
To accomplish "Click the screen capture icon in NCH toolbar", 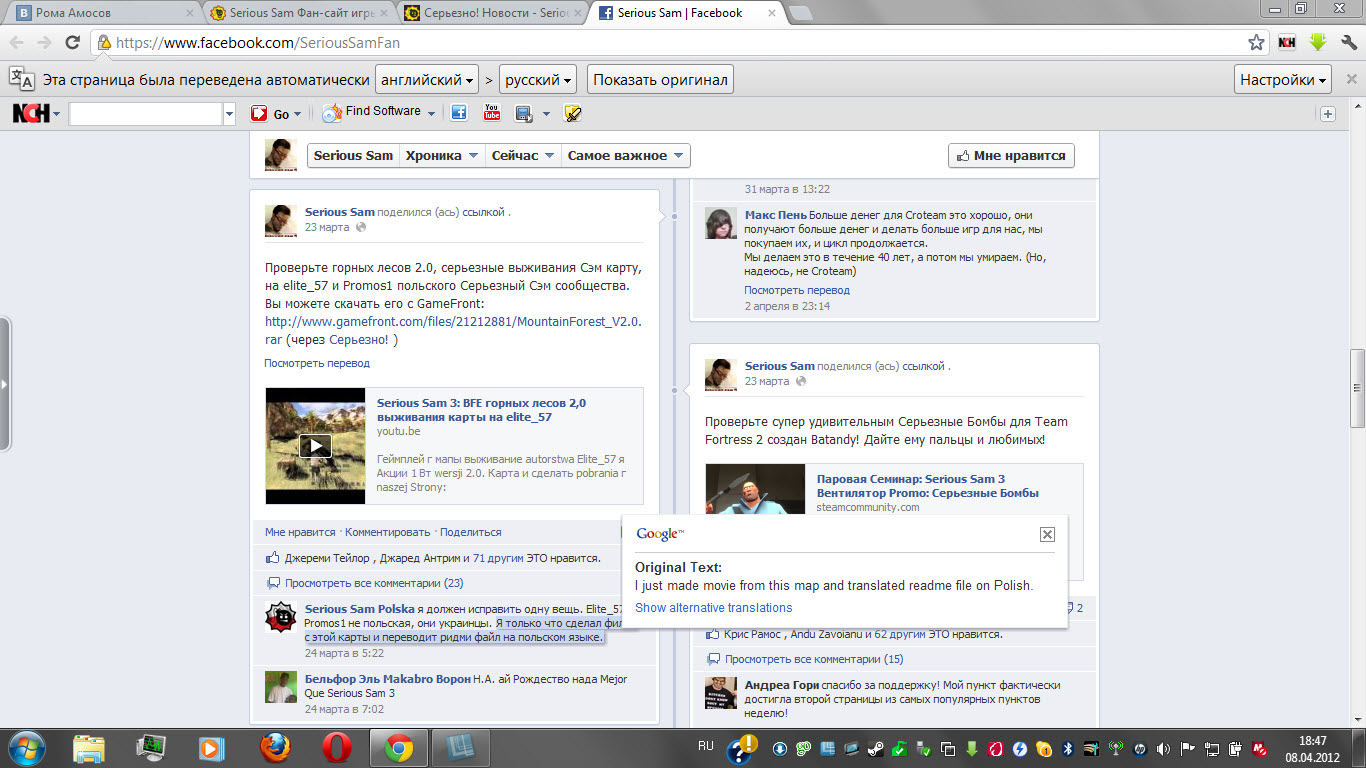I will coord(524,114).
